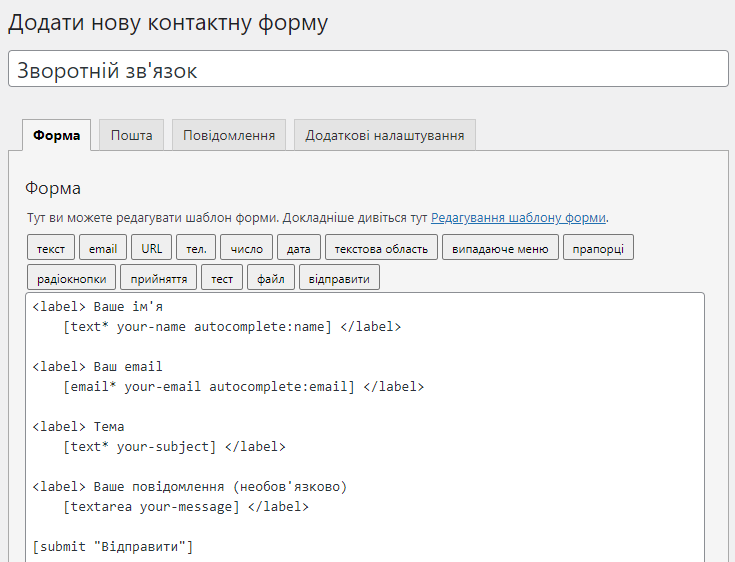This screenshot has width=735, height=562.
Task: Insert an email tag
Action: (x=103, y=247)
